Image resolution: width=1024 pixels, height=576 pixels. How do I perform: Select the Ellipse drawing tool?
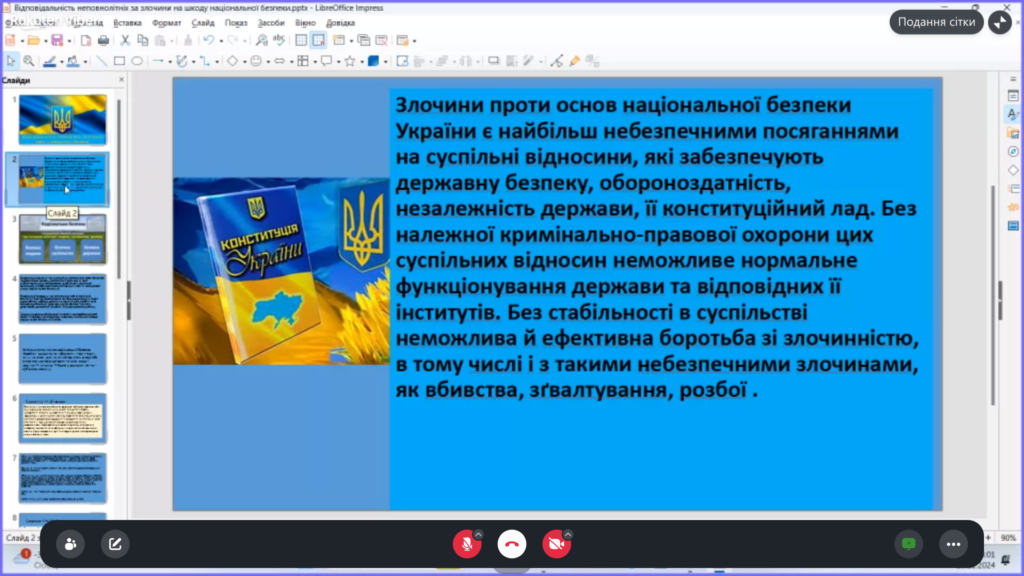(137, 61)
